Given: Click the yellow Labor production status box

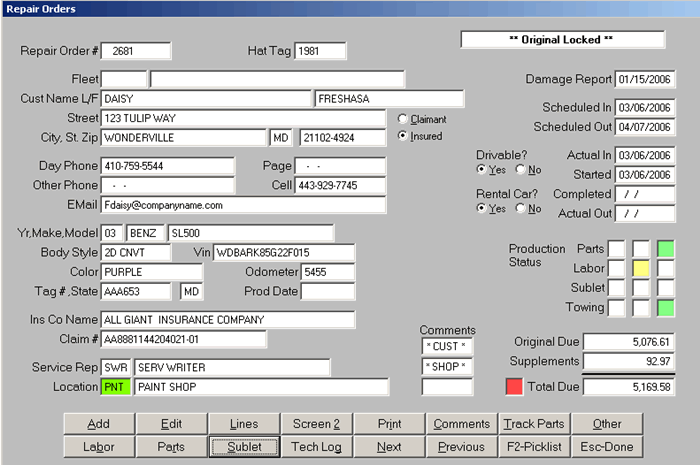Looking at the screenshot, I should pyautogui.click(x=640, y=268).
